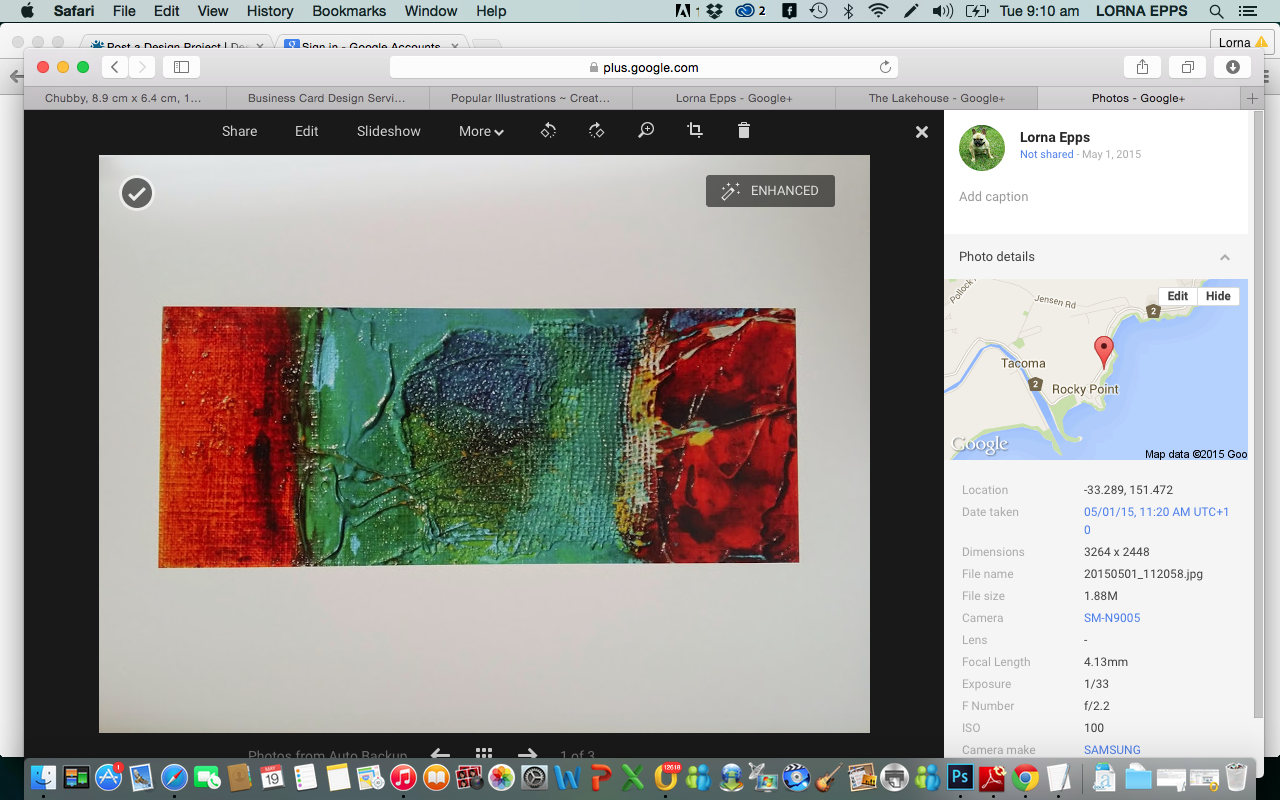Switch to The Lakehouse - Google+ tab
This screenshot has height=800, width=1280.
tap(936, 98)
